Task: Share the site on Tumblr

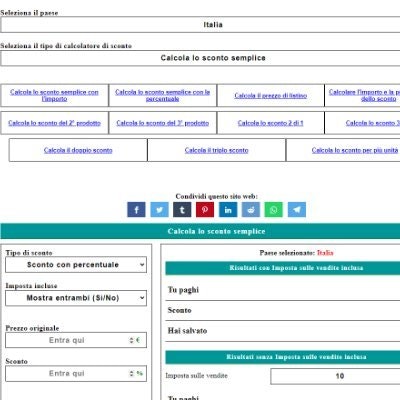Action: pos(182,210)
